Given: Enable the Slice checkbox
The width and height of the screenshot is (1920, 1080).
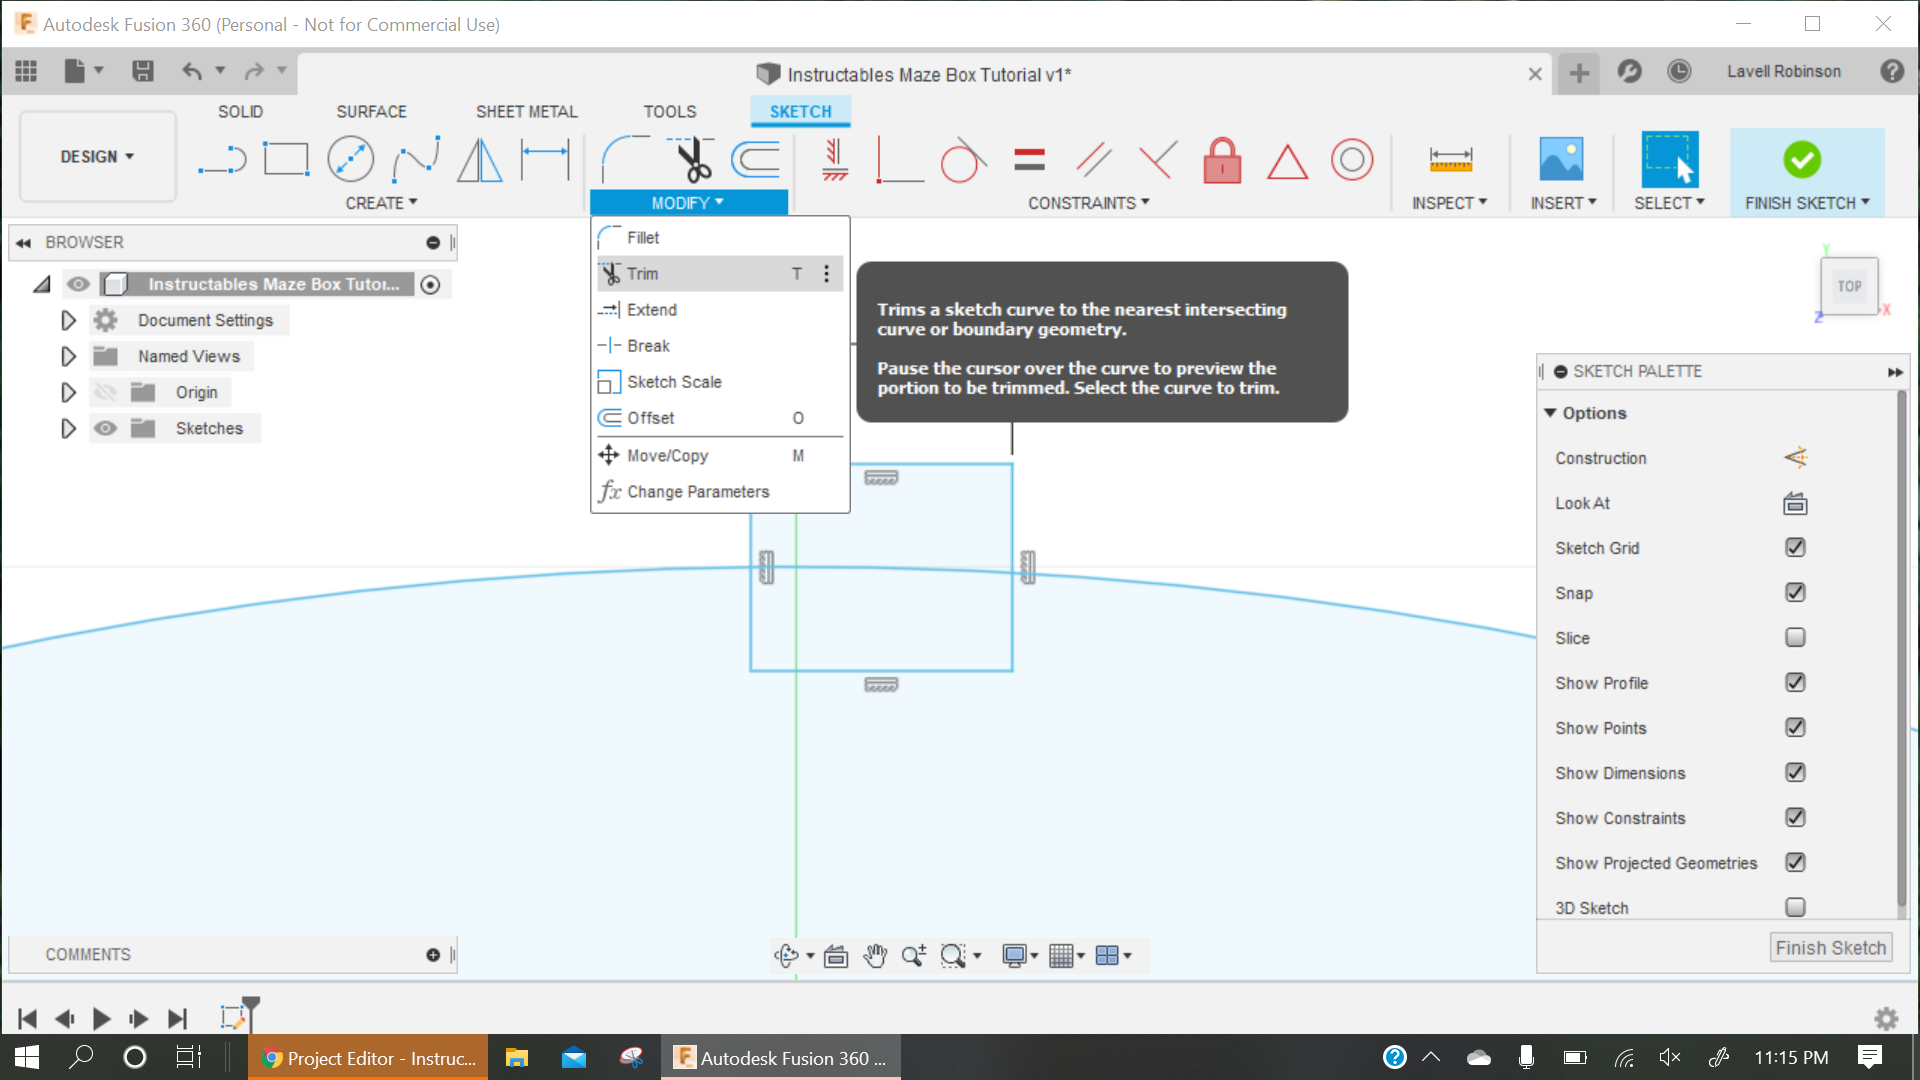Looking at the screenshot, I should 1795,638.
